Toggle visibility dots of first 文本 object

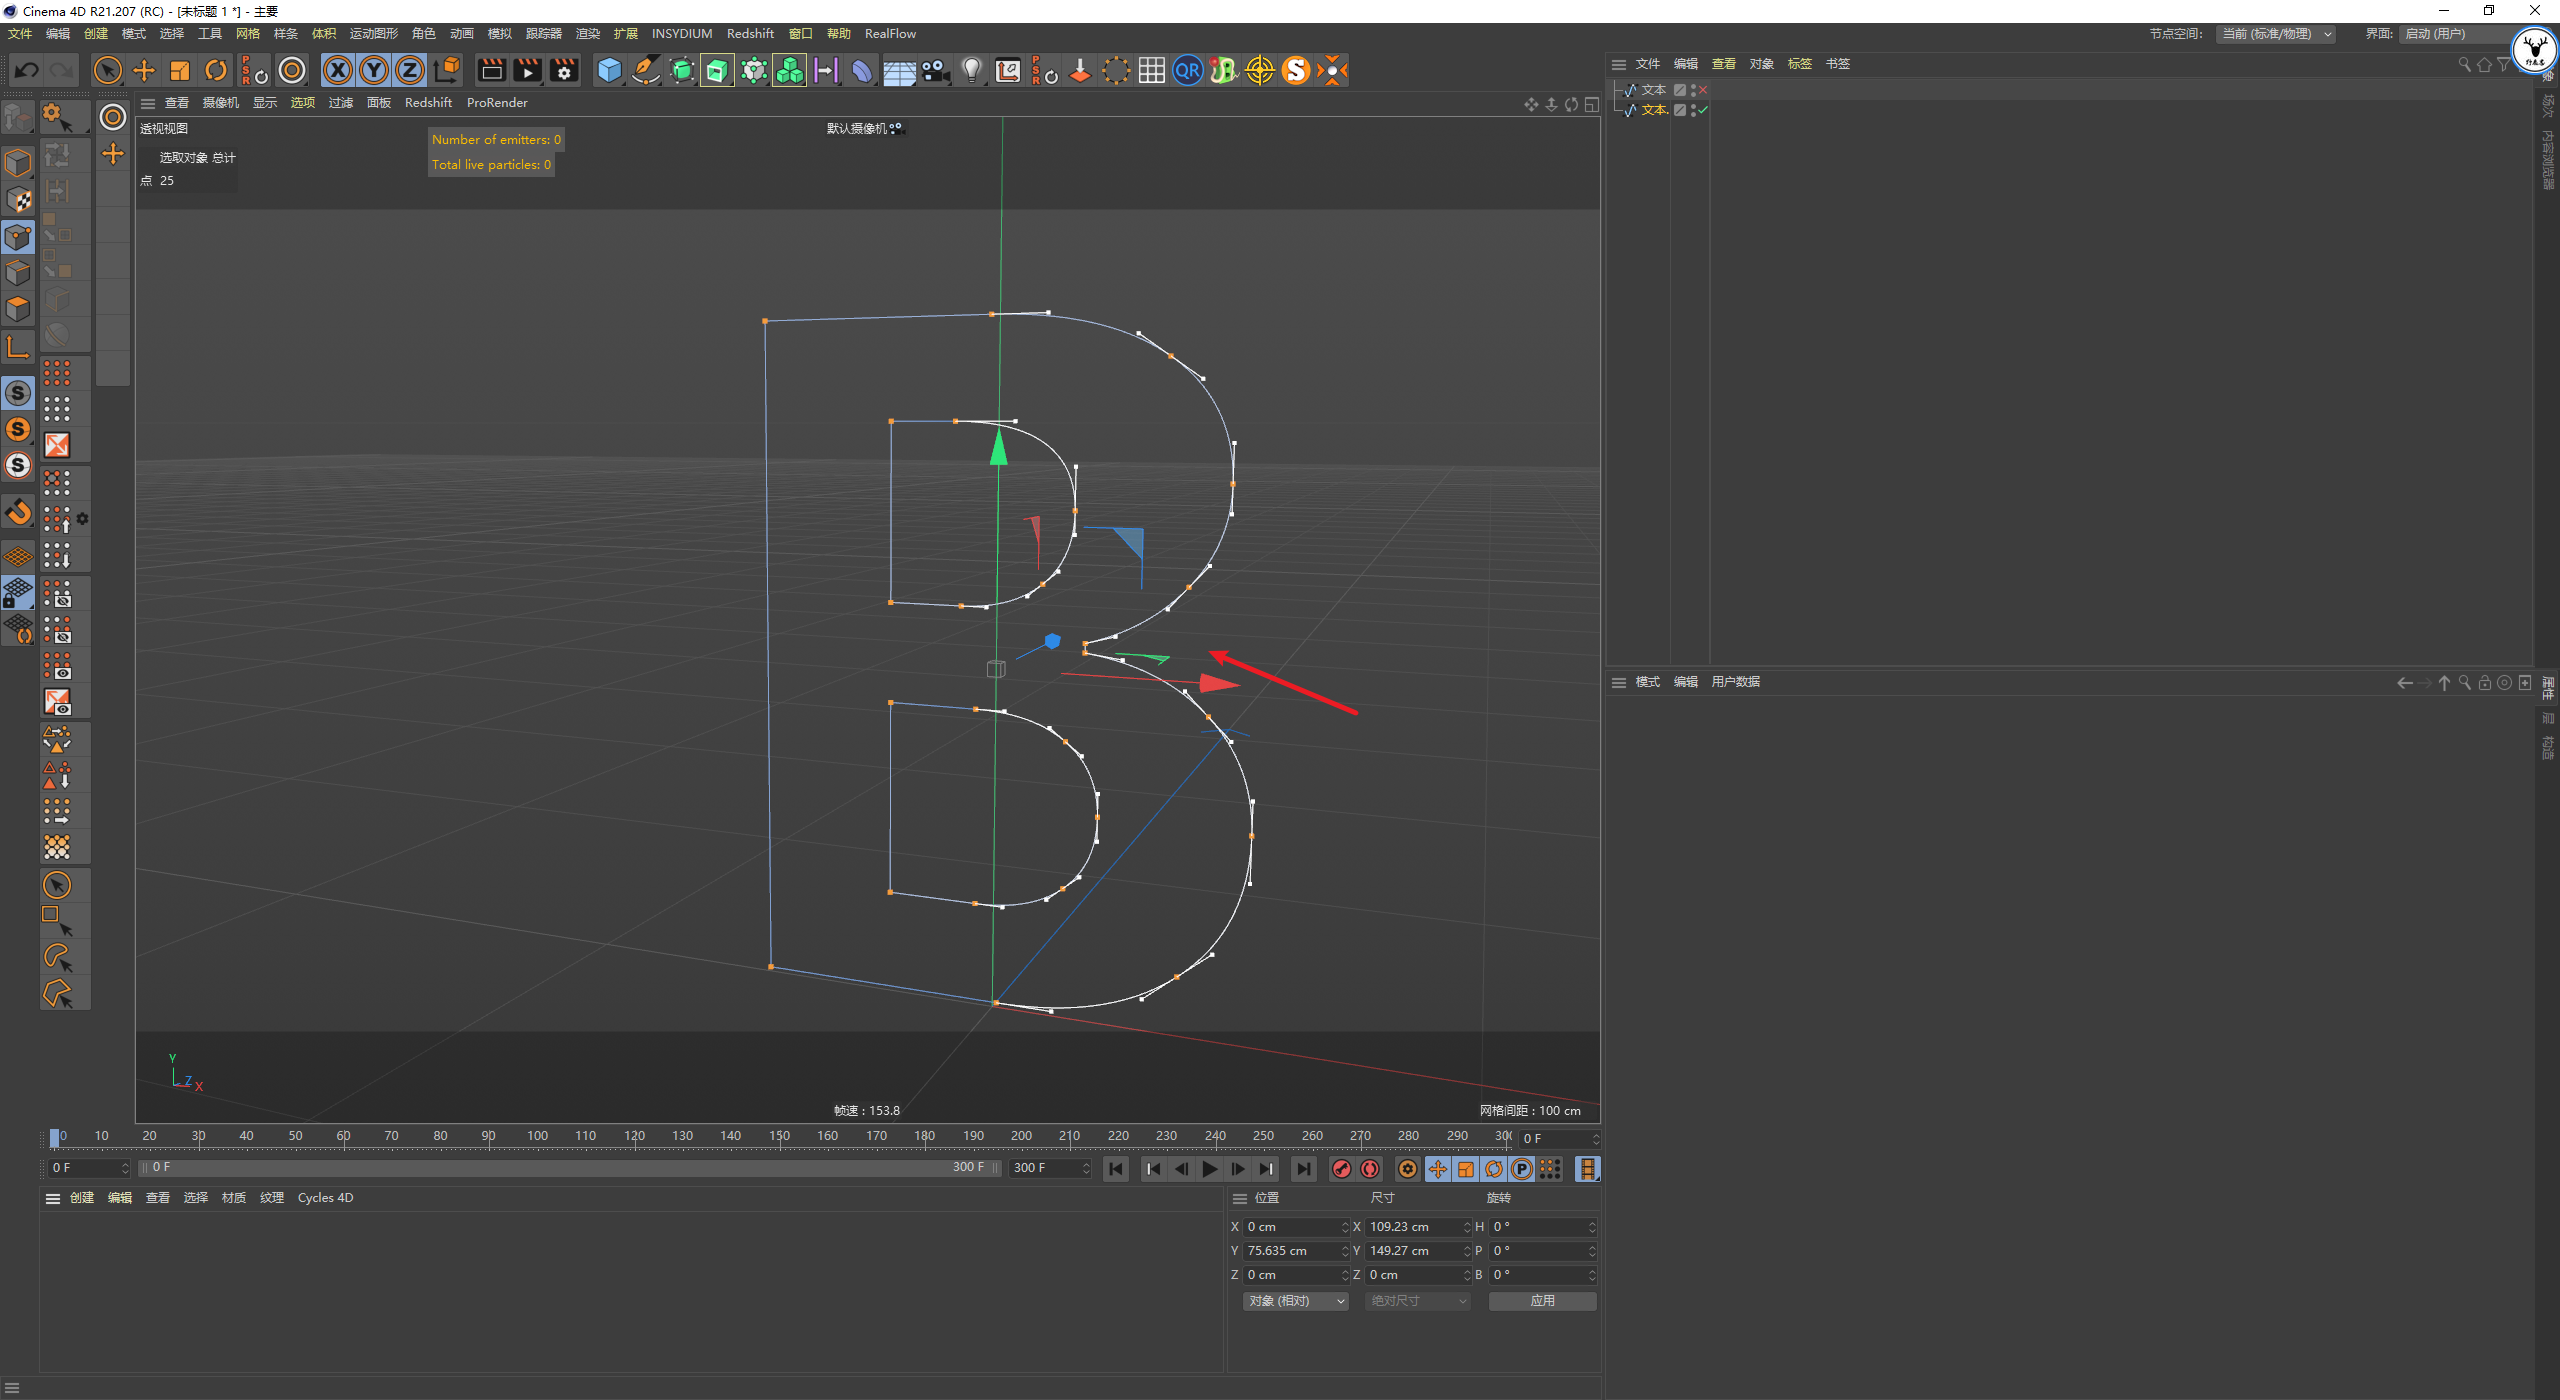coord(1693,90)
